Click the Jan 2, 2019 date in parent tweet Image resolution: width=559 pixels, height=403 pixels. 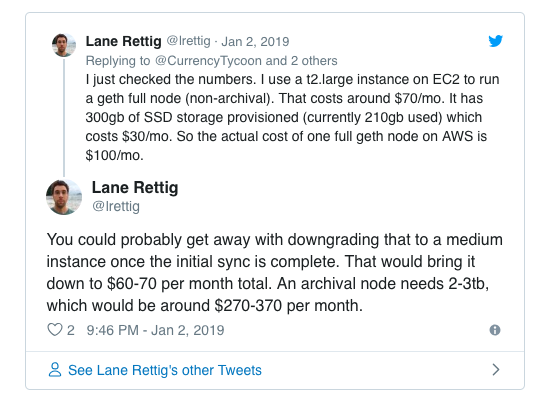pyautogui.click(x=255, y=41)
